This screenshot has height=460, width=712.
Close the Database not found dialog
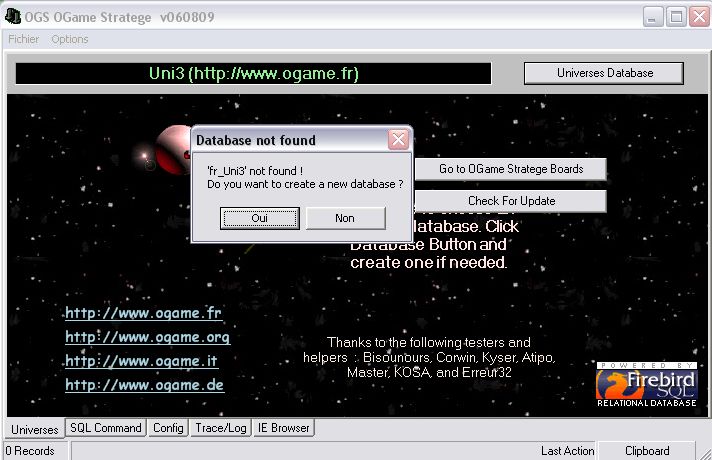pos(398,140)
